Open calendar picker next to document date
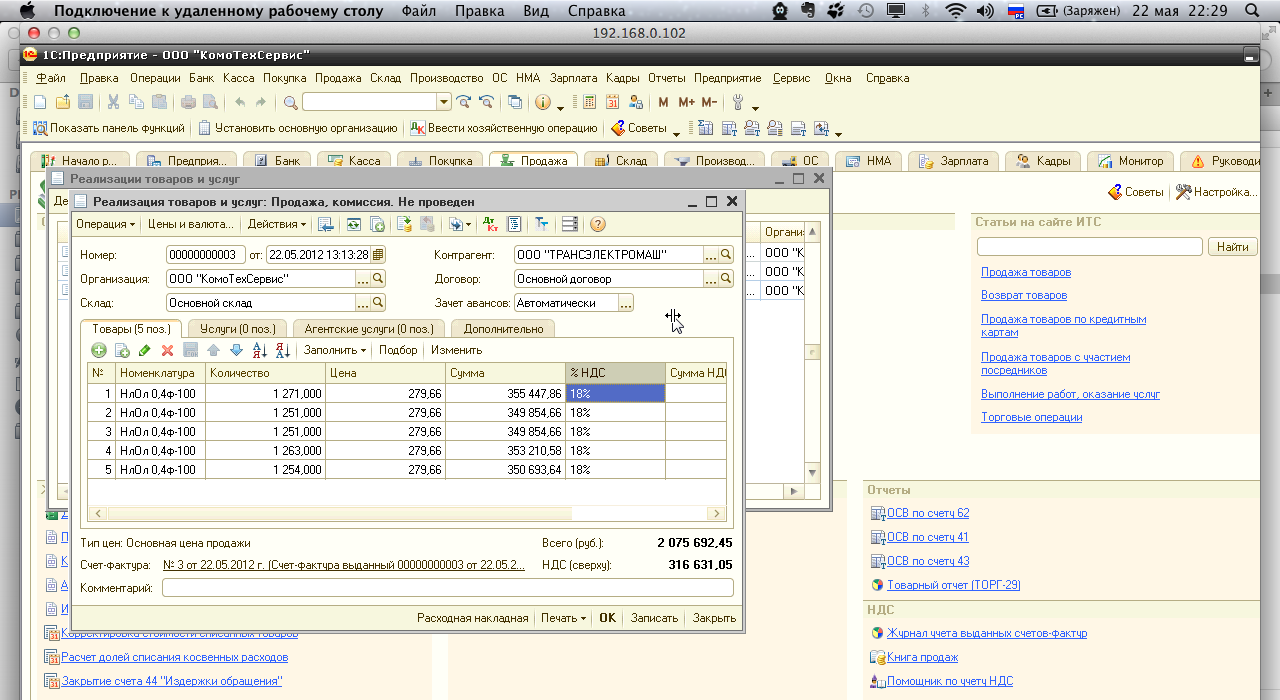This screenshot has height=700, width=1280. (377, 255)
